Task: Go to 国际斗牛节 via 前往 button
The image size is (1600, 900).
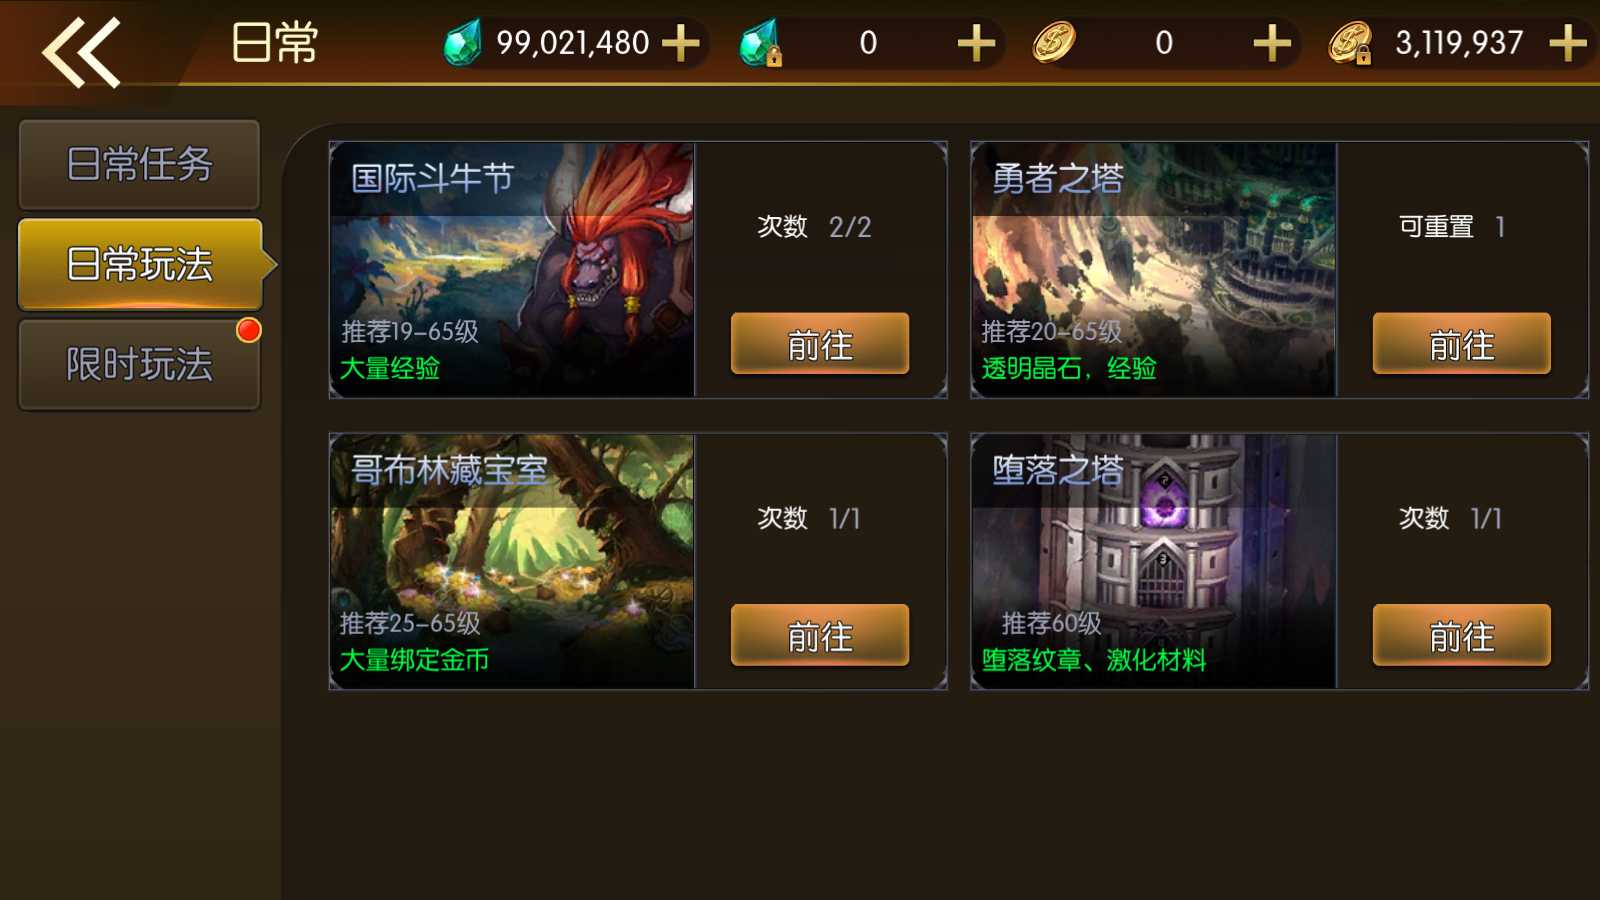Action: (x=820, y=344)
